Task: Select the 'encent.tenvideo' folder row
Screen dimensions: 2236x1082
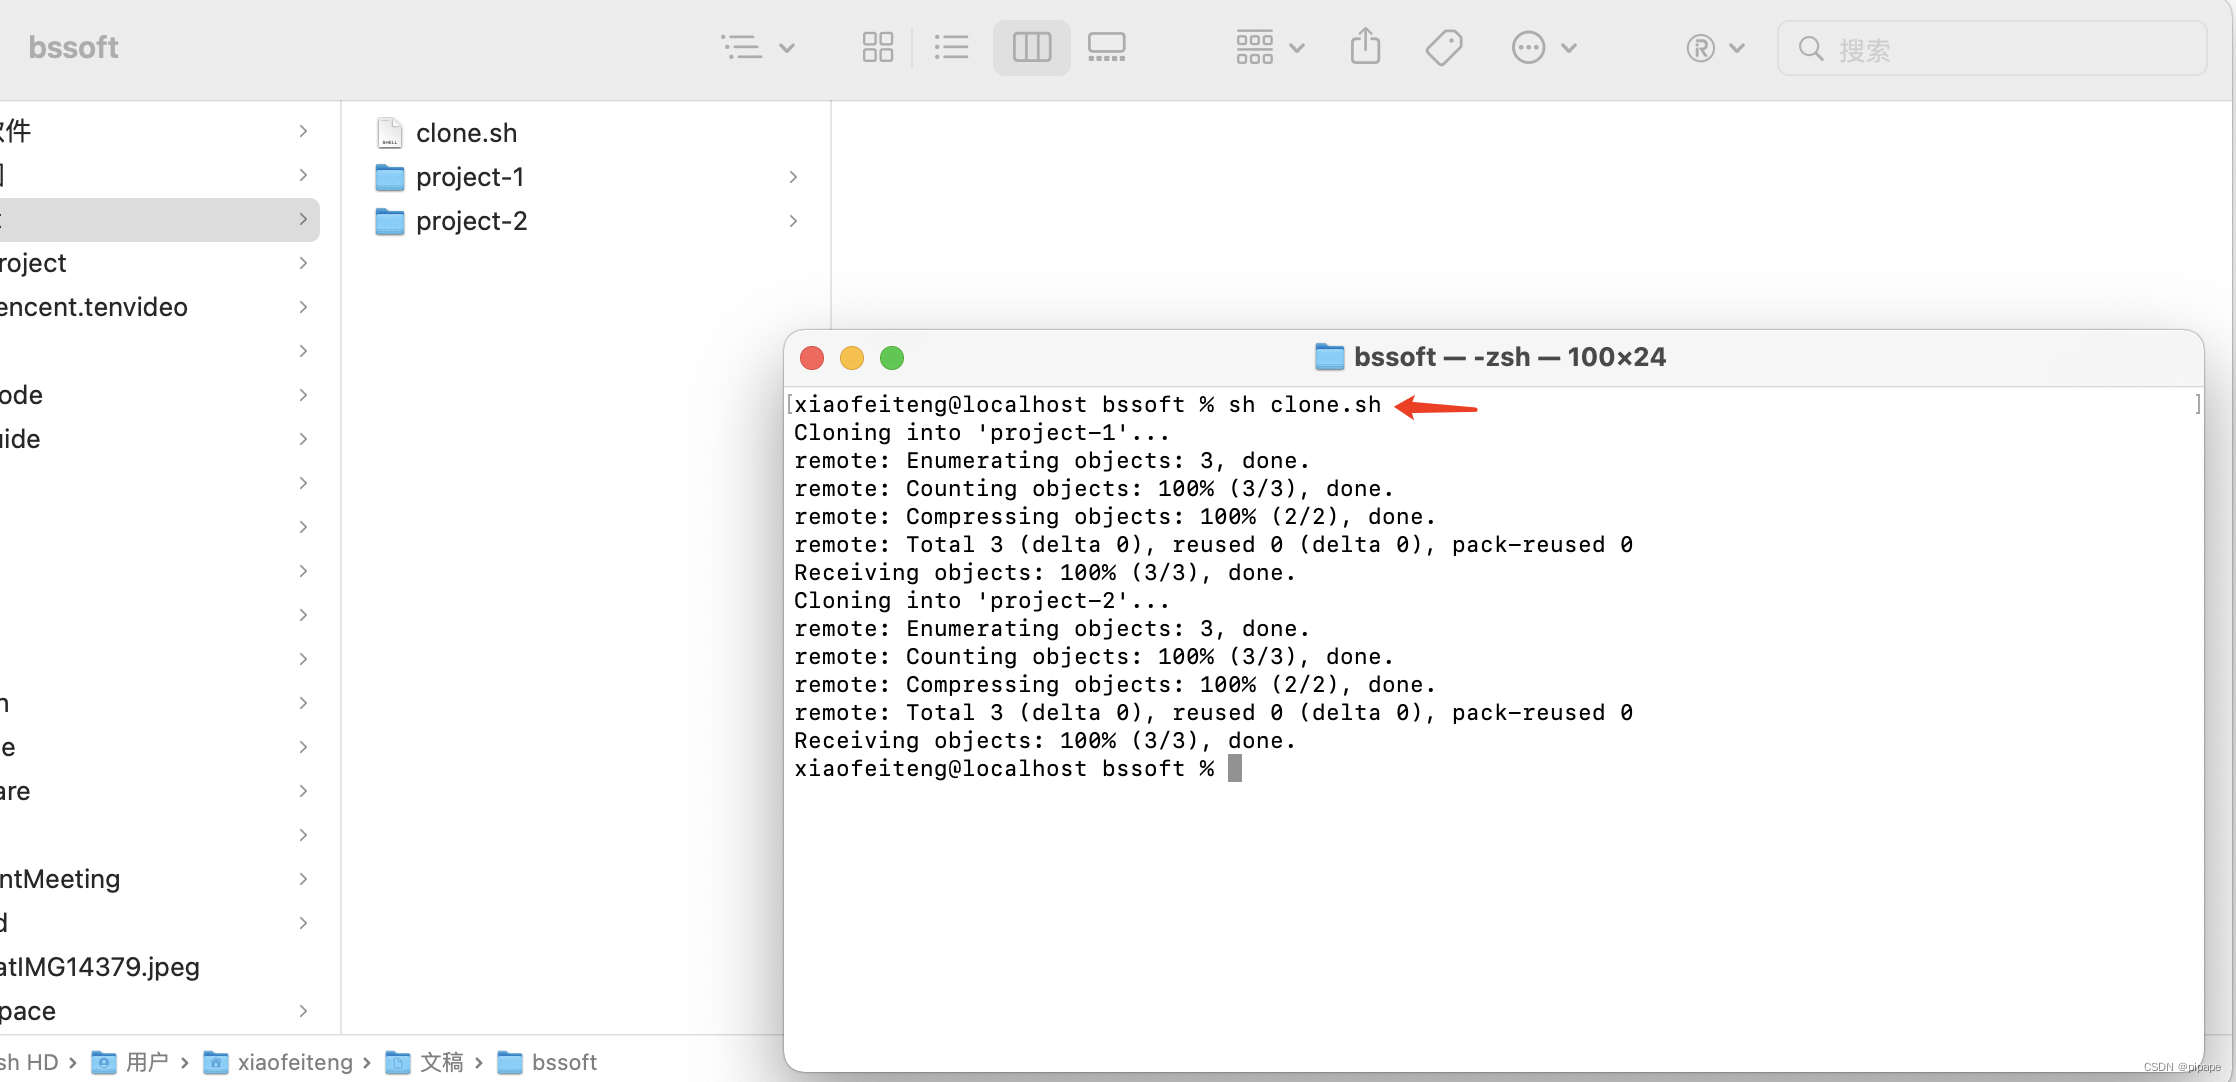Action: [x=158, y=307]
